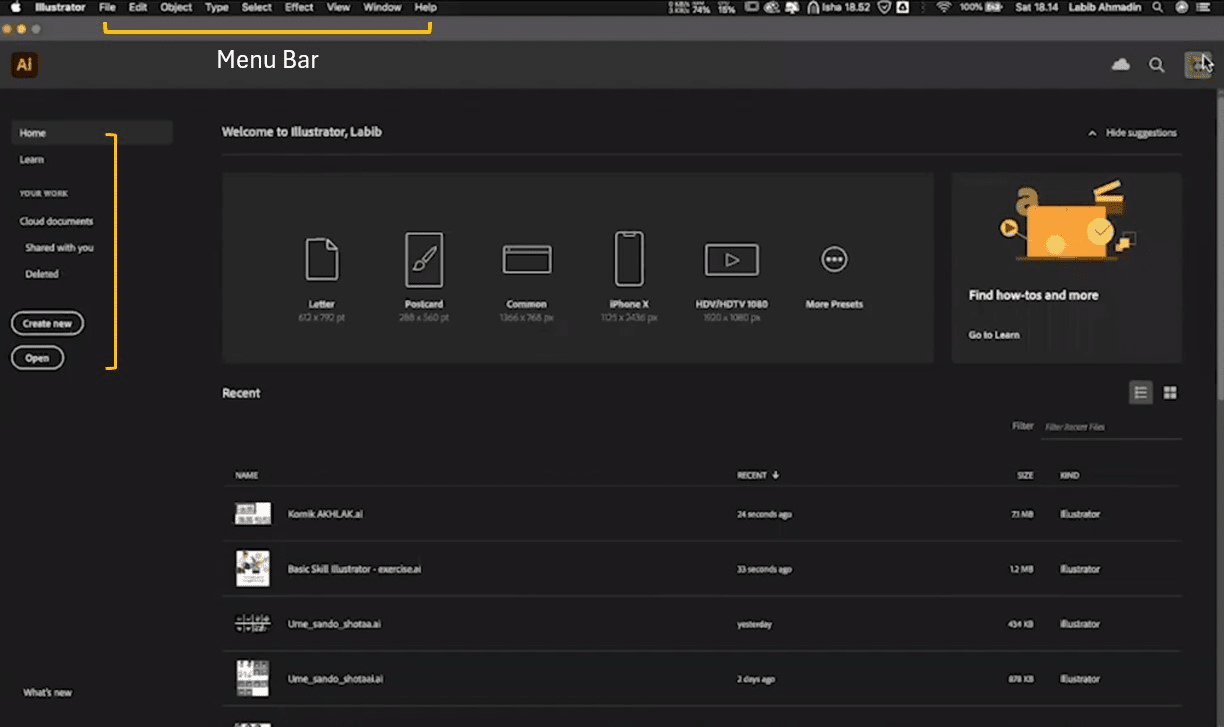
Task: Open More Presets ellipsis icon
Action: [x=834, y=260]
